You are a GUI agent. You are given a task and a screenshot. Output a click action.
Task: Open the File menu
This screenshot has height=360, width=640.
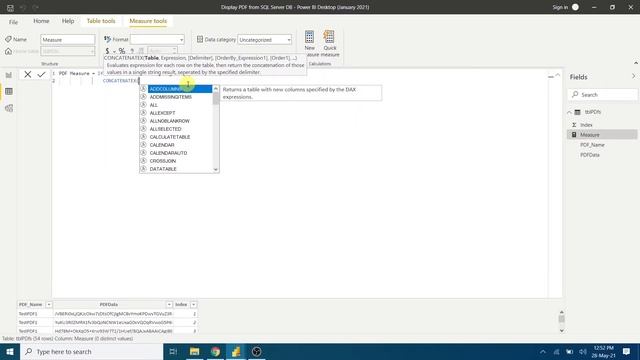(x=13, y=22)
